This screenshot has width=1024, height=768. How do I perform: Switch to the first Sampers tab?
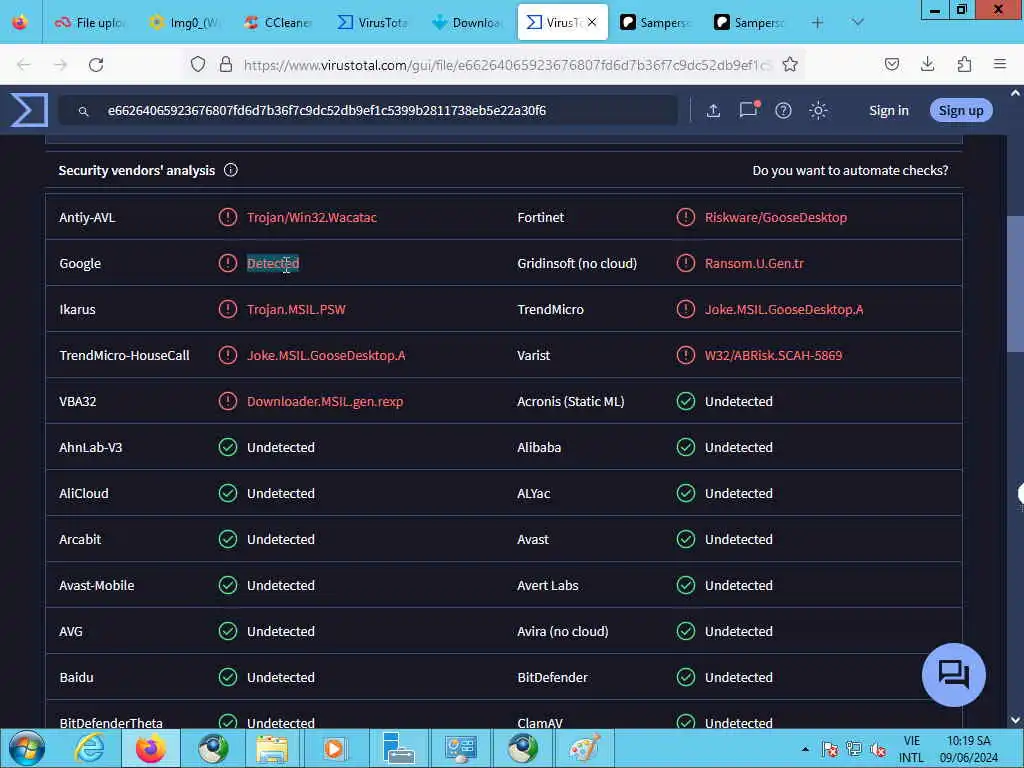tap(655, 23)
